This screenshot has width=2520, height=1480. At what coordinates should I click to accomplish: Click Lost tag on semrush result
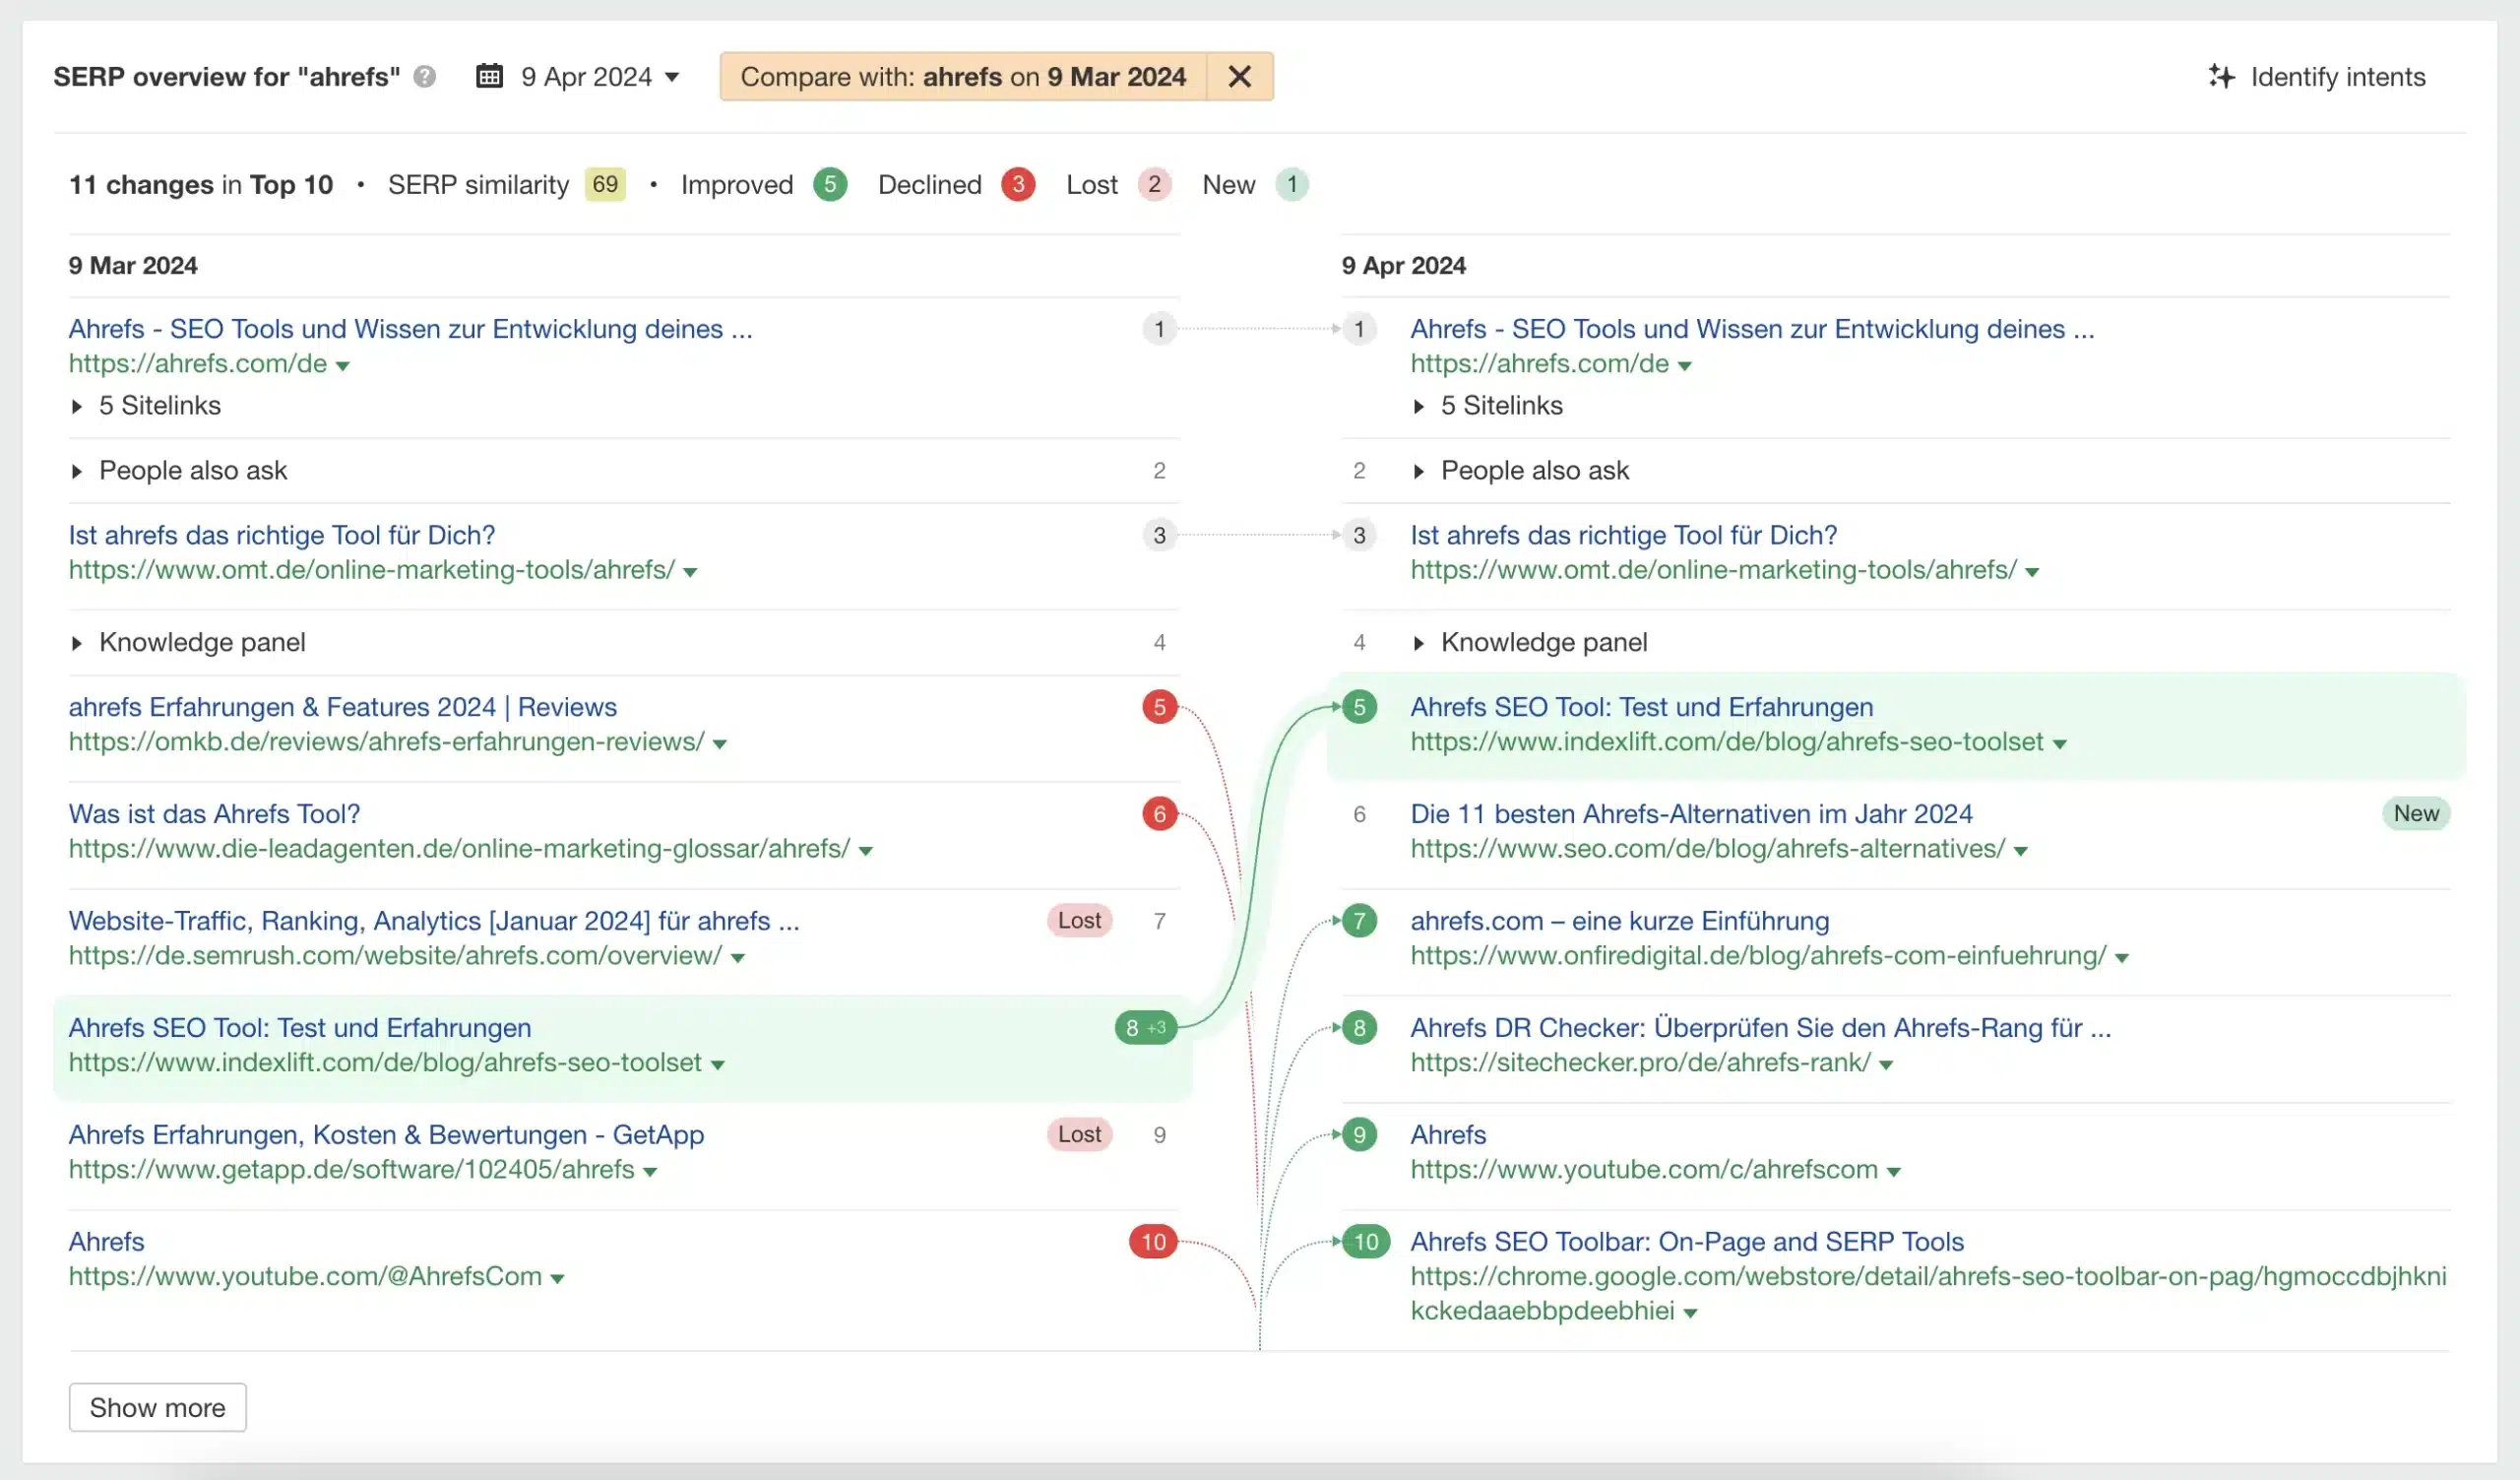1080,920
